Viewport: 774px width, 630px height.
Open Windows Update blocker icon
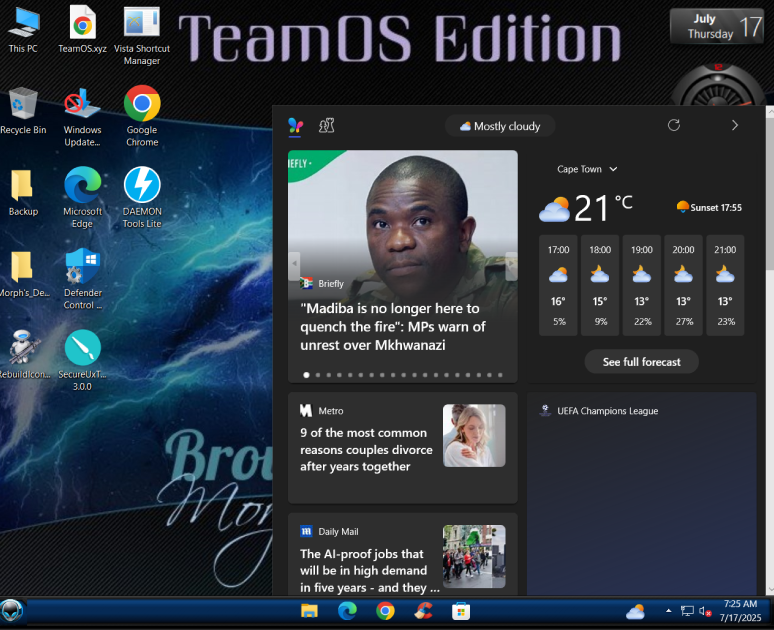click(82, 117)
